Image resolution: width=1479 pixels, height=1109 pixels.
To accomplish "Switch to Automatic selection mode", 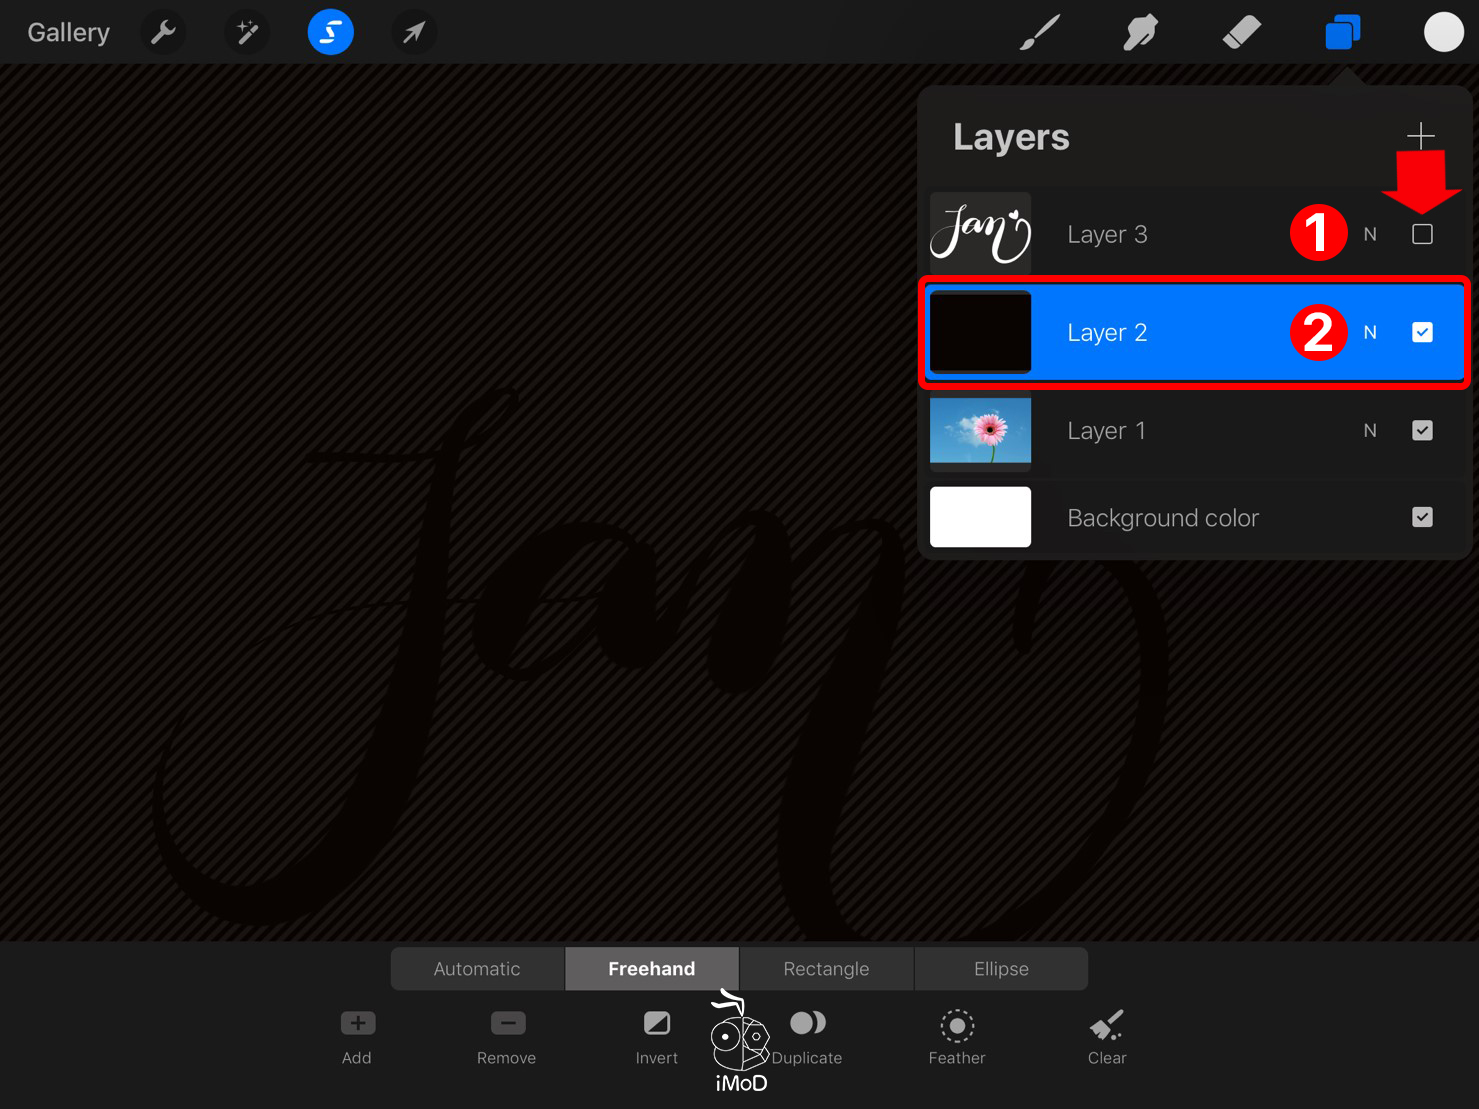I will pyautogui.click(x=477, y=968).
